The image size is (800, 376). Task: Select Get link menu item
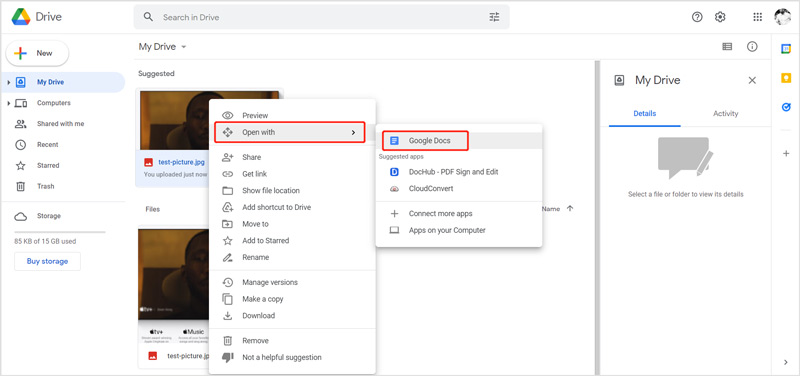[x=292, y=174]
